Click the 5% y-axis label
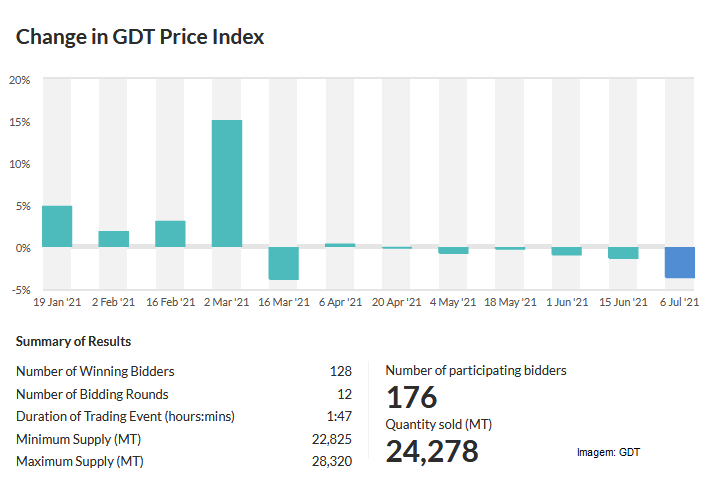Viewport: 718px width, 491px height. click(23, 206)
